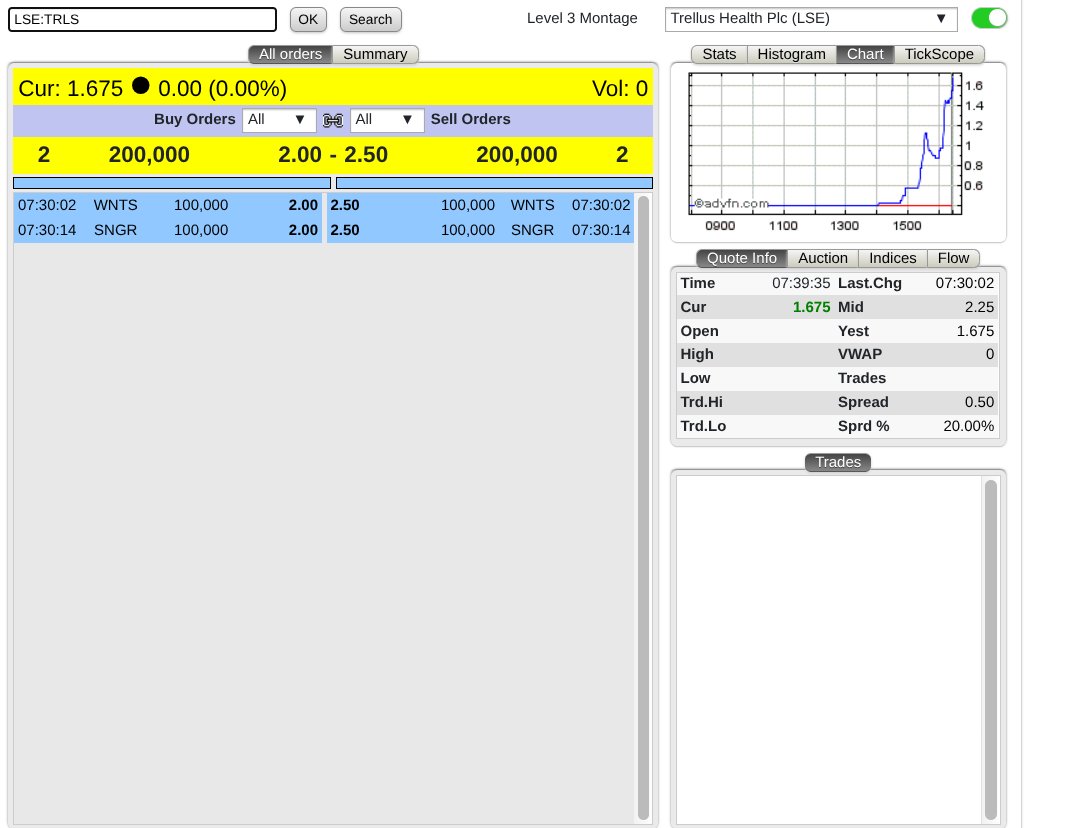Click the Spread value 0.50

979,402
